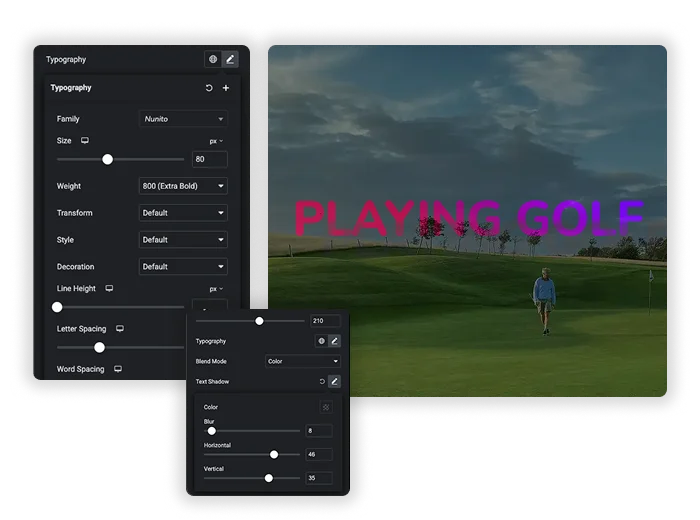This screenshot has height=520, width=700.
Task: Toggle the small popup Typography pencil button
Action: pyautogui.click(x=334, y=341)
